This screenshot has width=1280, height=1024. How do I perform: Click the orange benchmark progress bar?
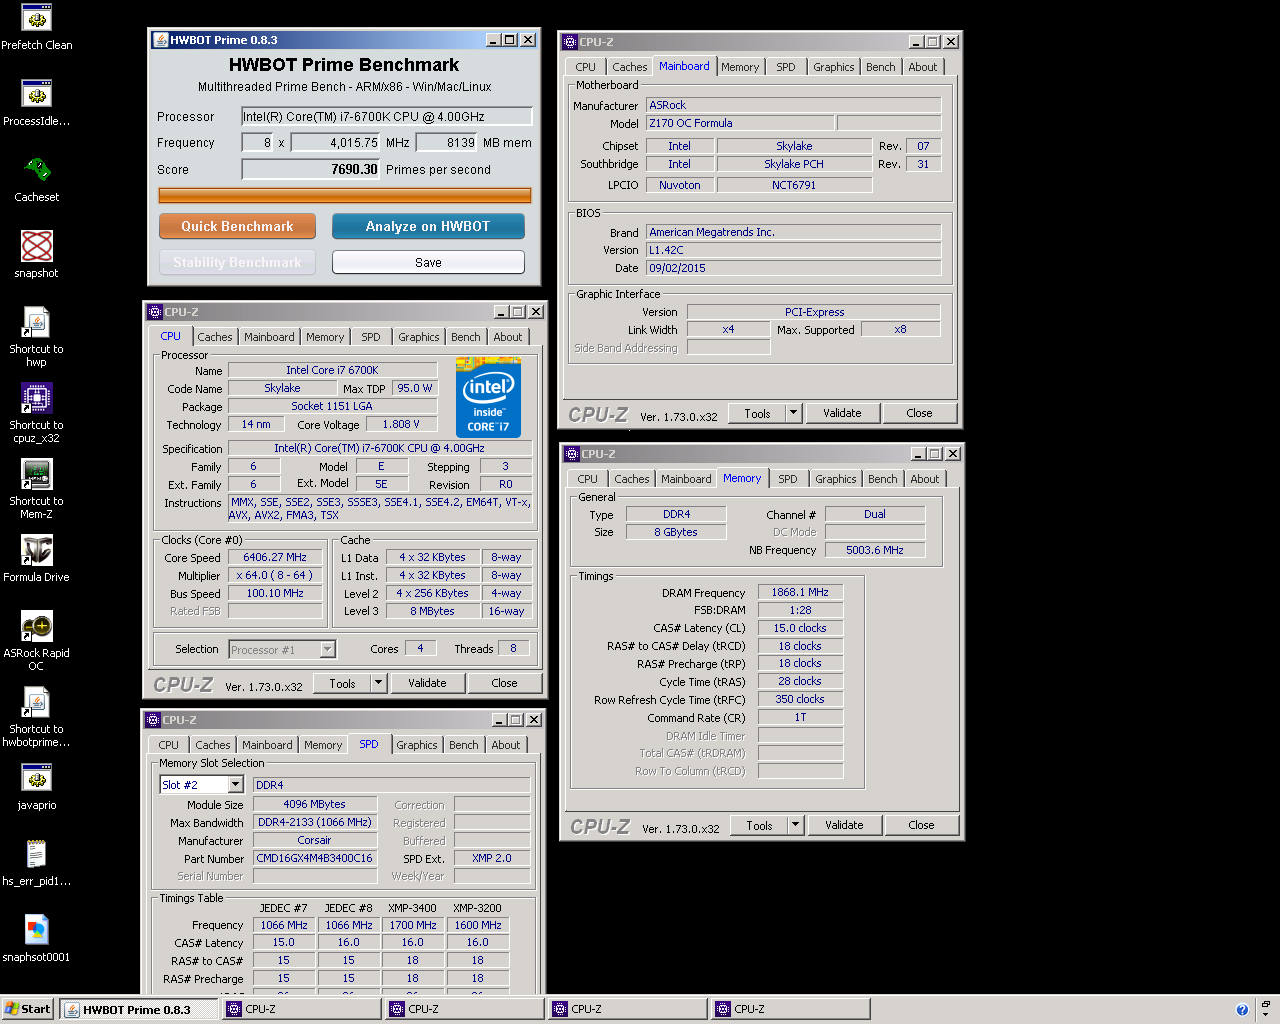pos(344,195)
